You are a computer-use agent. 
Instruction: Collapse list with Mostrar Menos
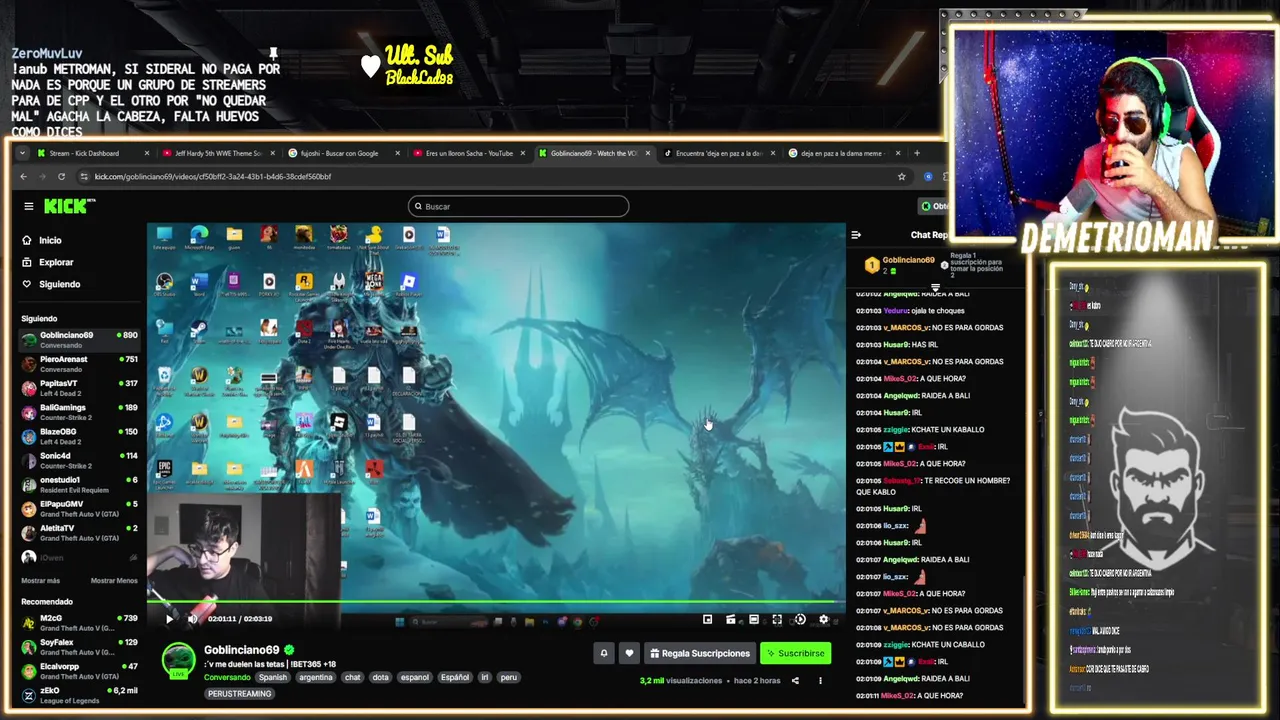tap(114, 580)
